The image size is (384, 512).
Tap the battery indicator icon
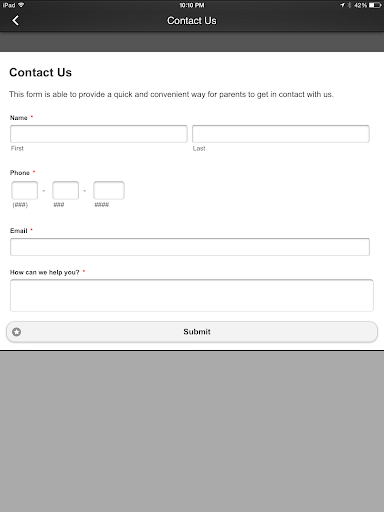pos(375,5)
